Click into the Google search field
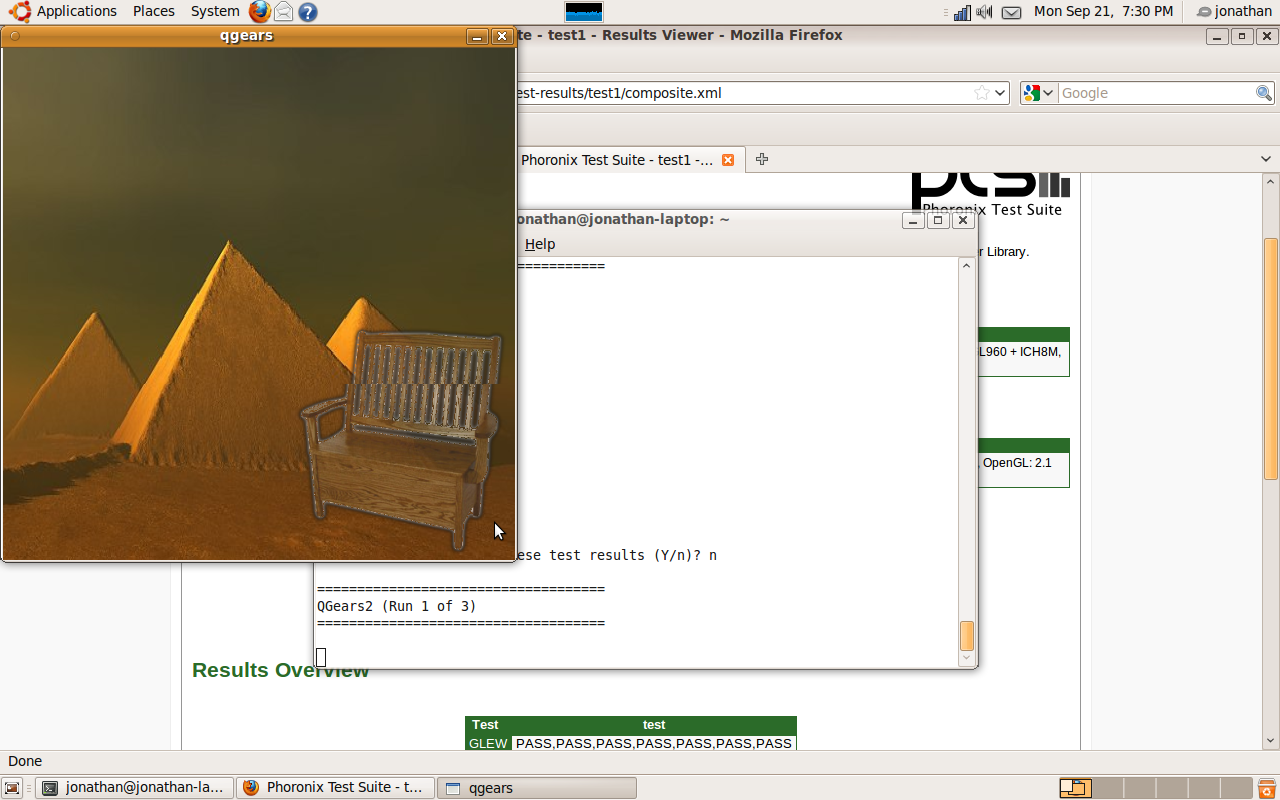The height and width of the screenshot is (800, 1280). [x=1155, y=93]
